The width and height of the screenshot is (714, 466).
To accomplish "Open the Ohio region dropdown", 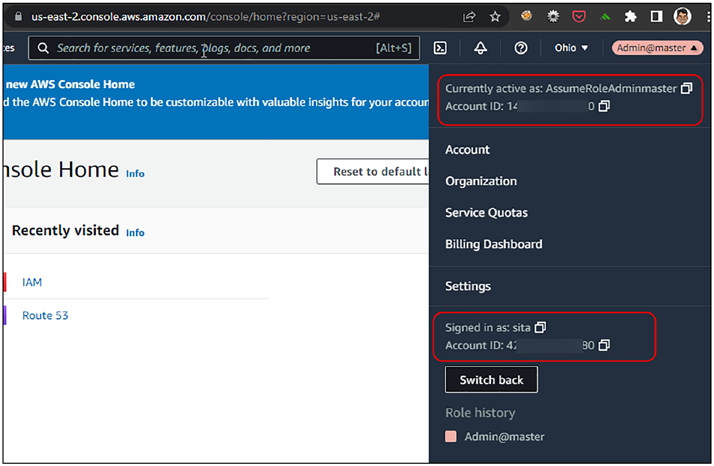I will (x=571, y=48).
